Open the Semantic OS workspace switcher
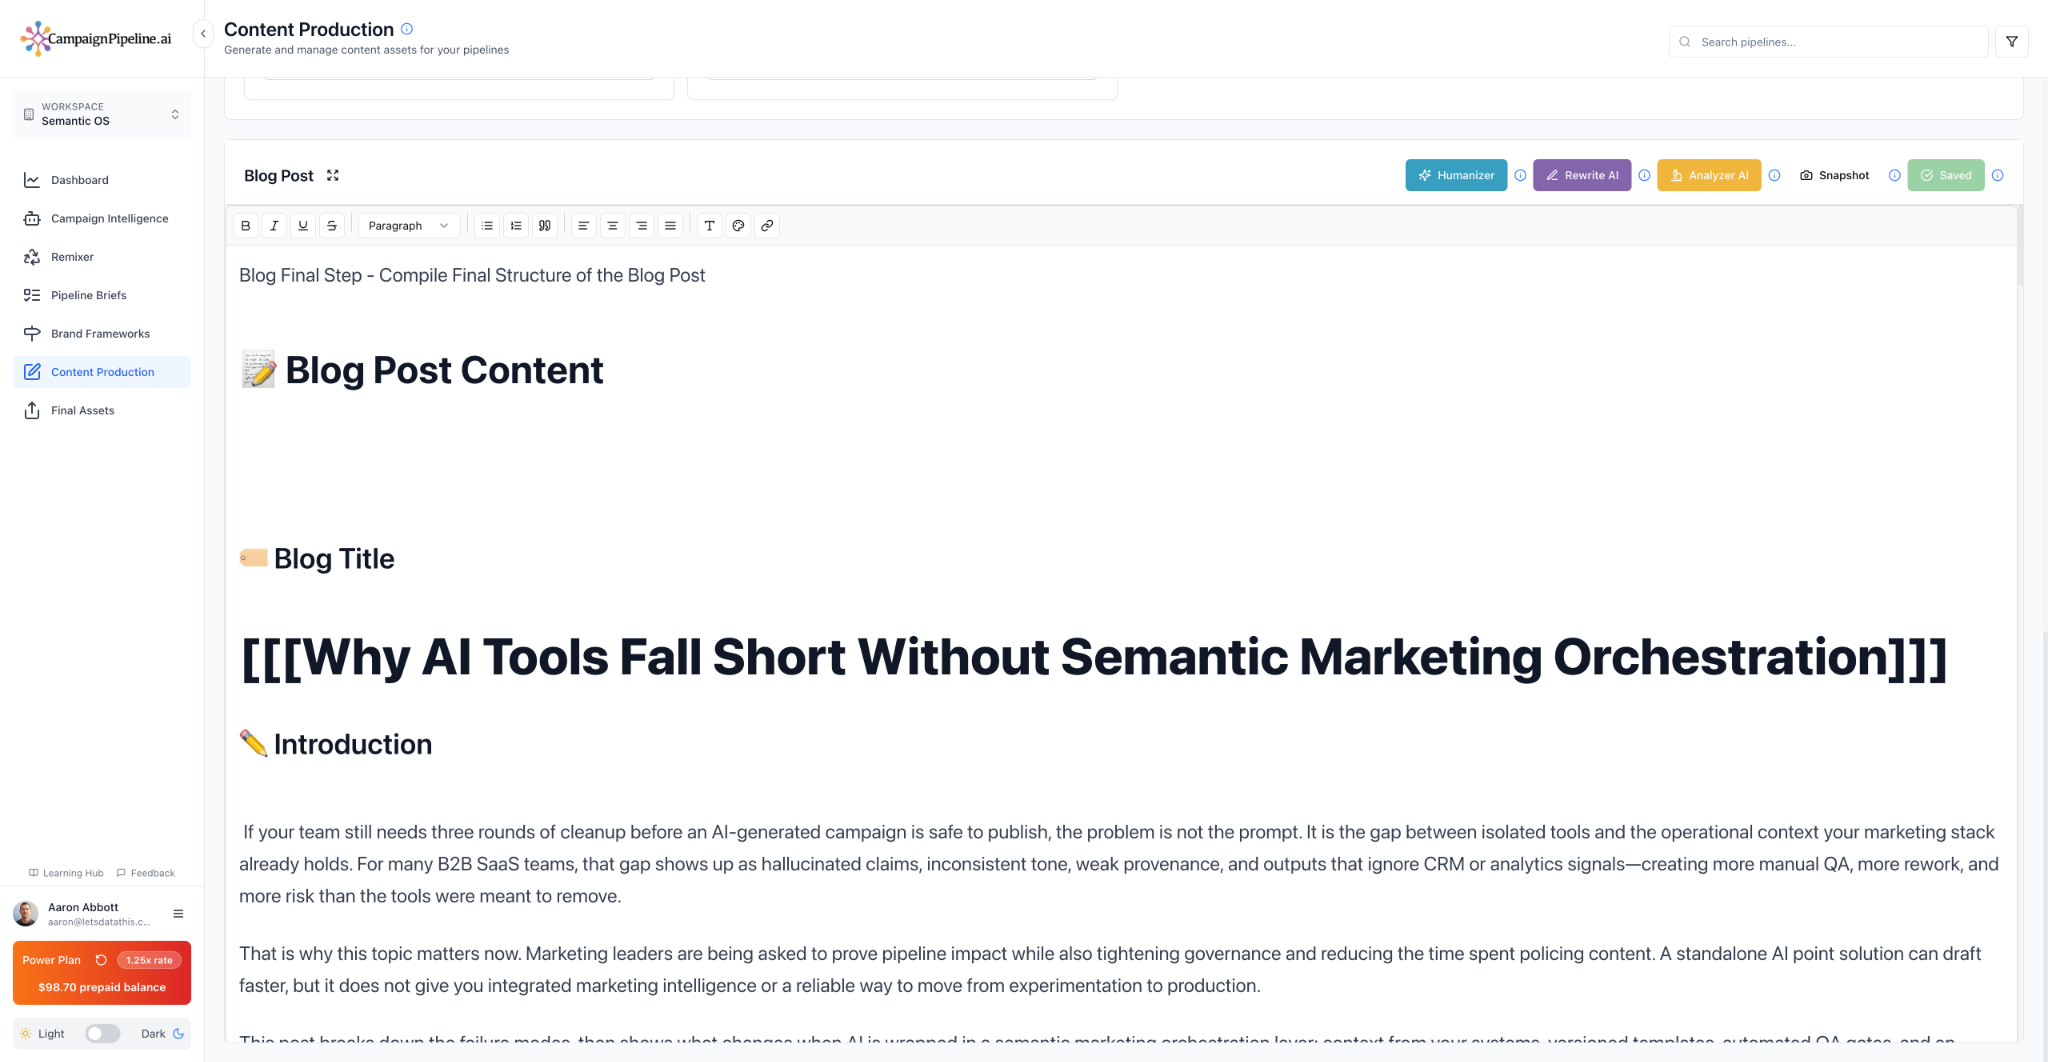This screenshot has width=2048, height=1062. tap(102, 114)
